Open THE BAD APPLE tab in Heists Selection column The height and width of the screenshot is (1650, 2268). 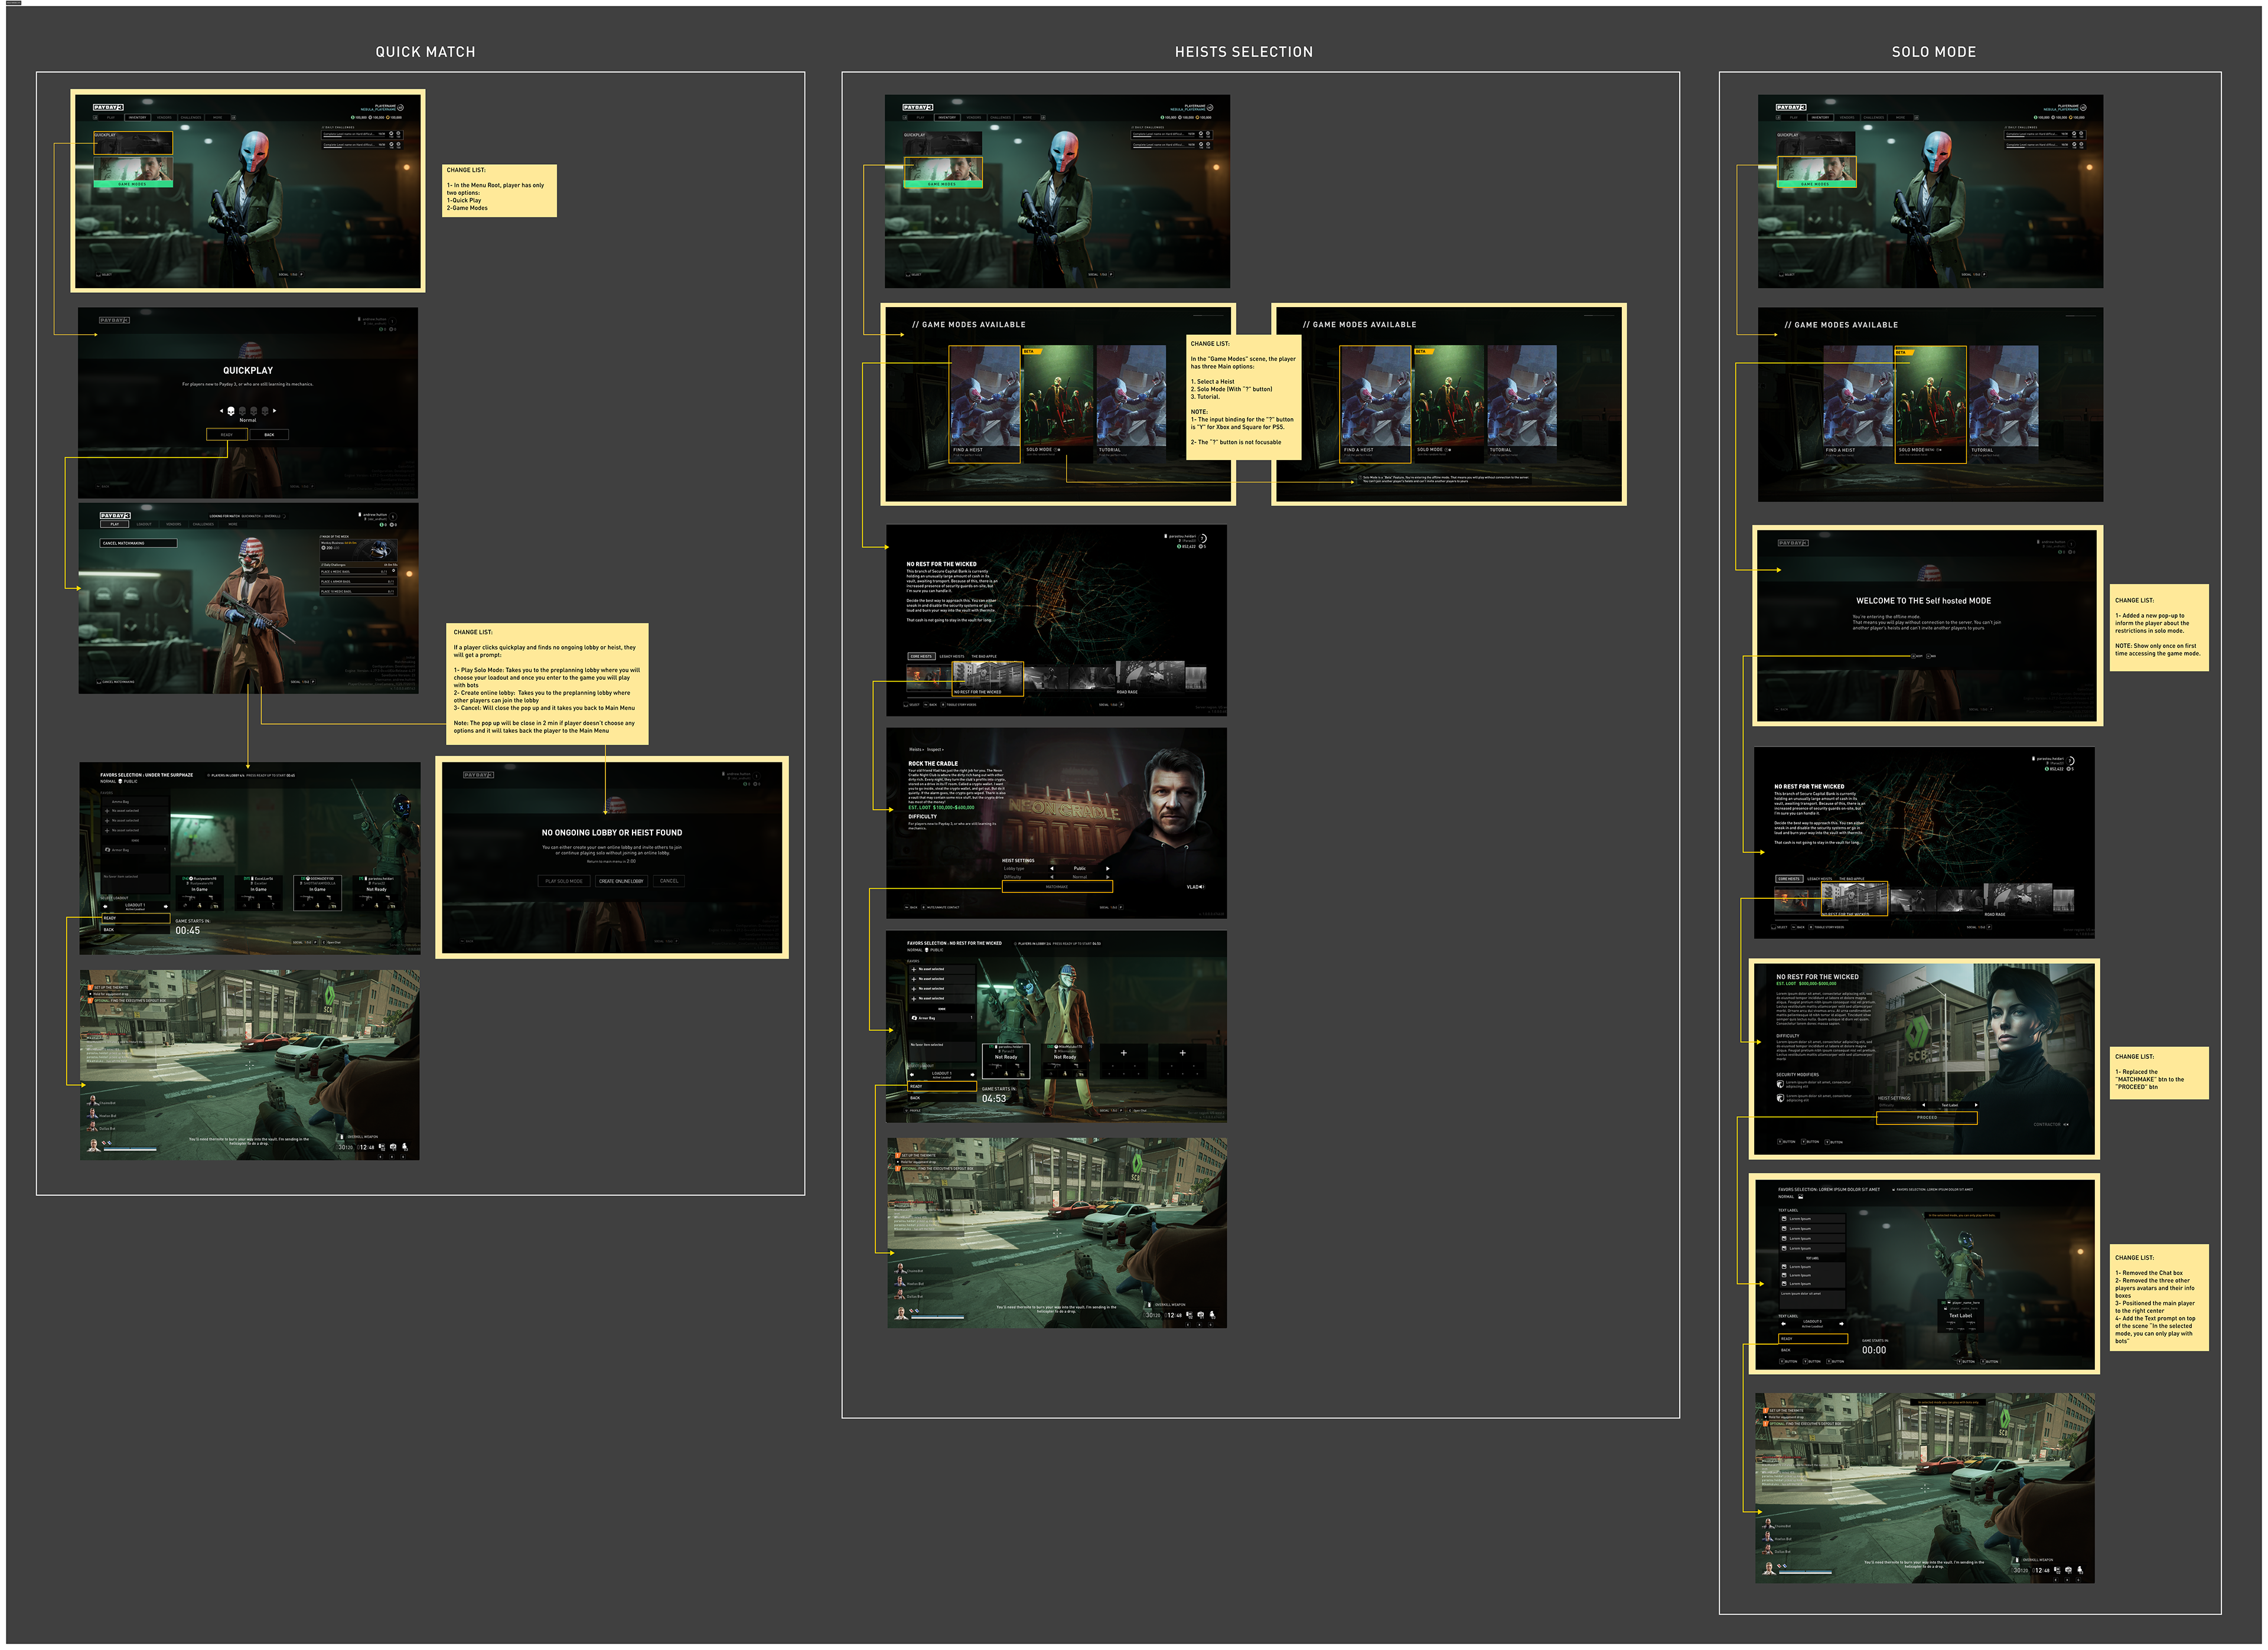click(984, 656)
